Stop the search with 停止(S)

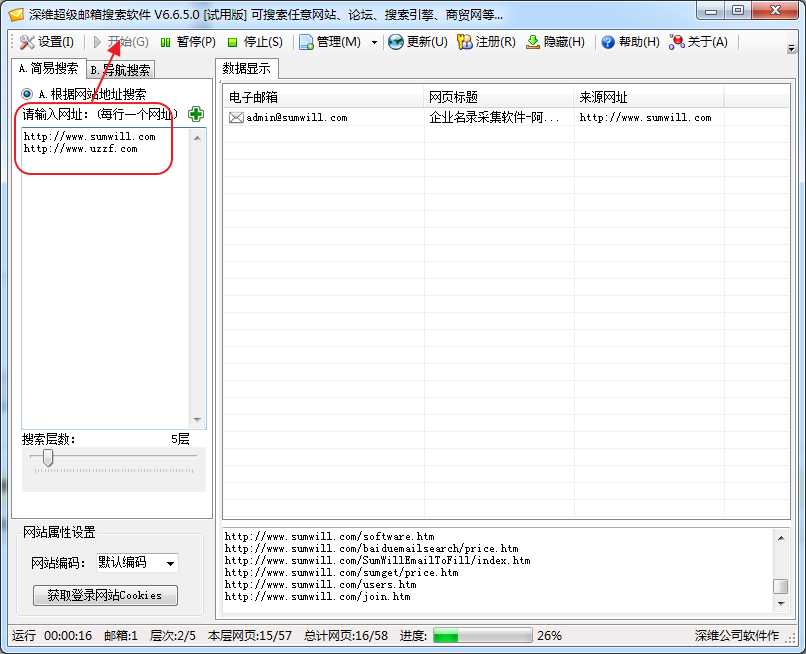255,42
